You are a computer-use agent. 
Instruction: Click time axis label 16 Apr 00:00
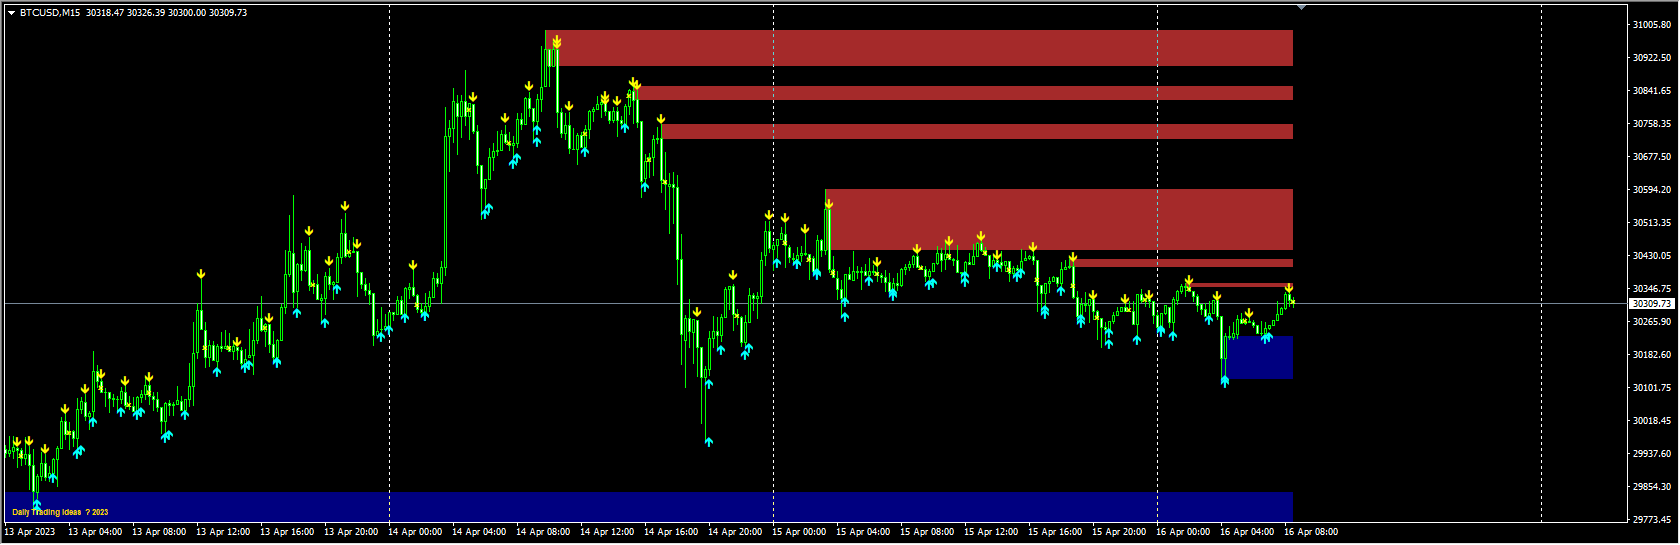1183,532
